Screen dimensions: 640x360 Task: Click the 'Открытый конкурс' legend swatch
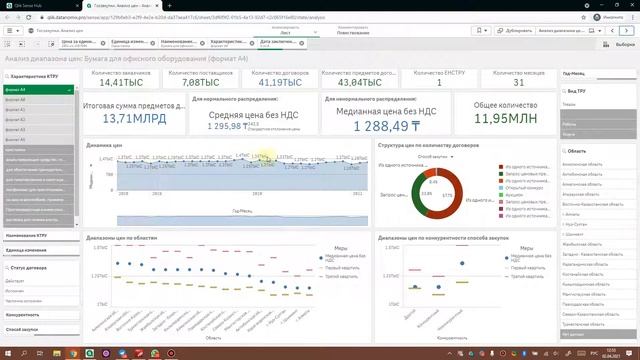(501, 188)
